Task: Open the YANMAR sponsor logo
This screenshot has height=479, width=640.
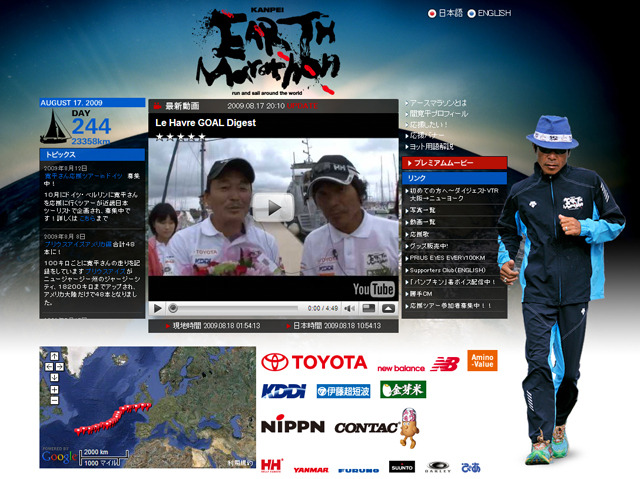Action: (x=311, y=470)
